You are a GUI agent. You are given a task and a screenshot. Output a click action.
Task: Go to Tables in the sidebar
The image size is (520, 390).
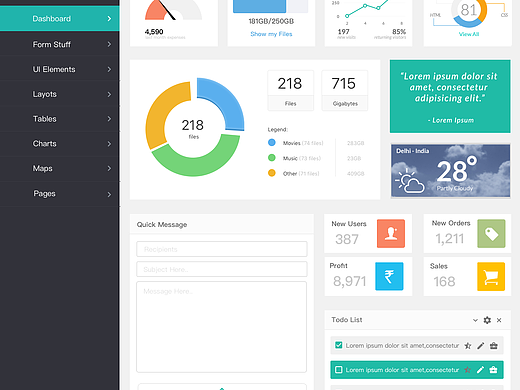coord(60,119)
